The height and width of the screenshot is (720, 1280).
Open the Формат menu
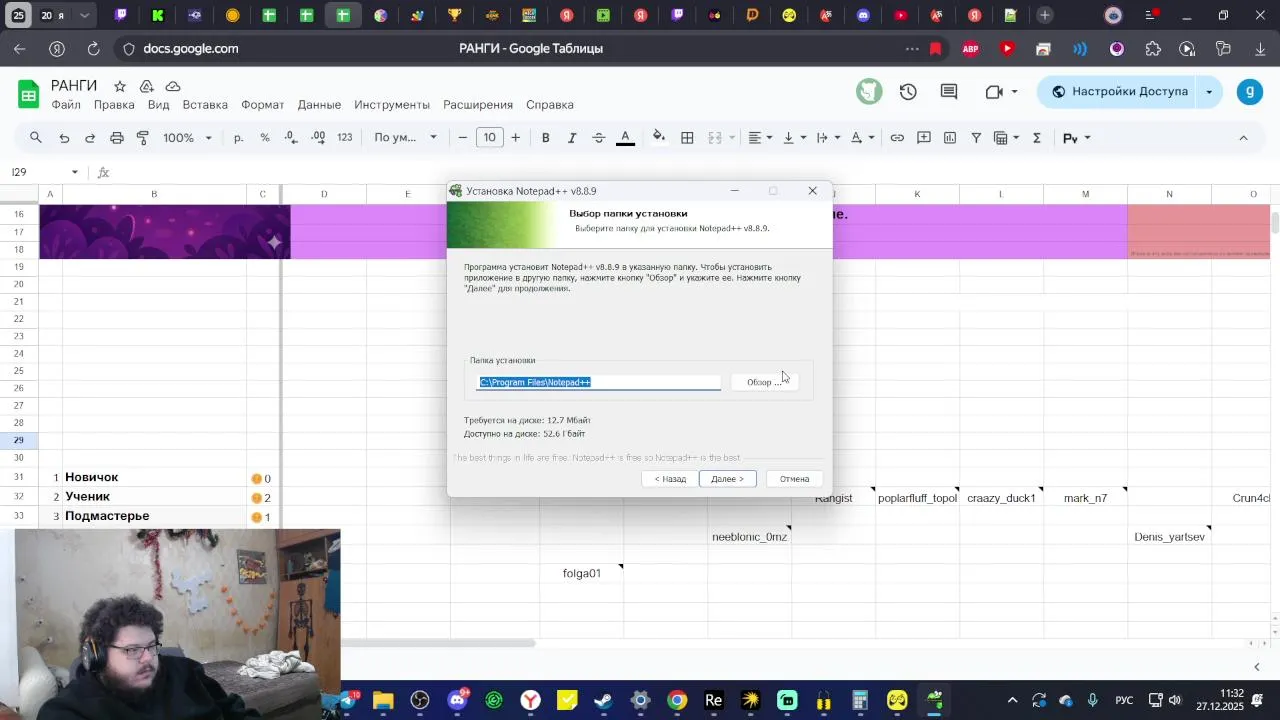click(x=262, y=105)
